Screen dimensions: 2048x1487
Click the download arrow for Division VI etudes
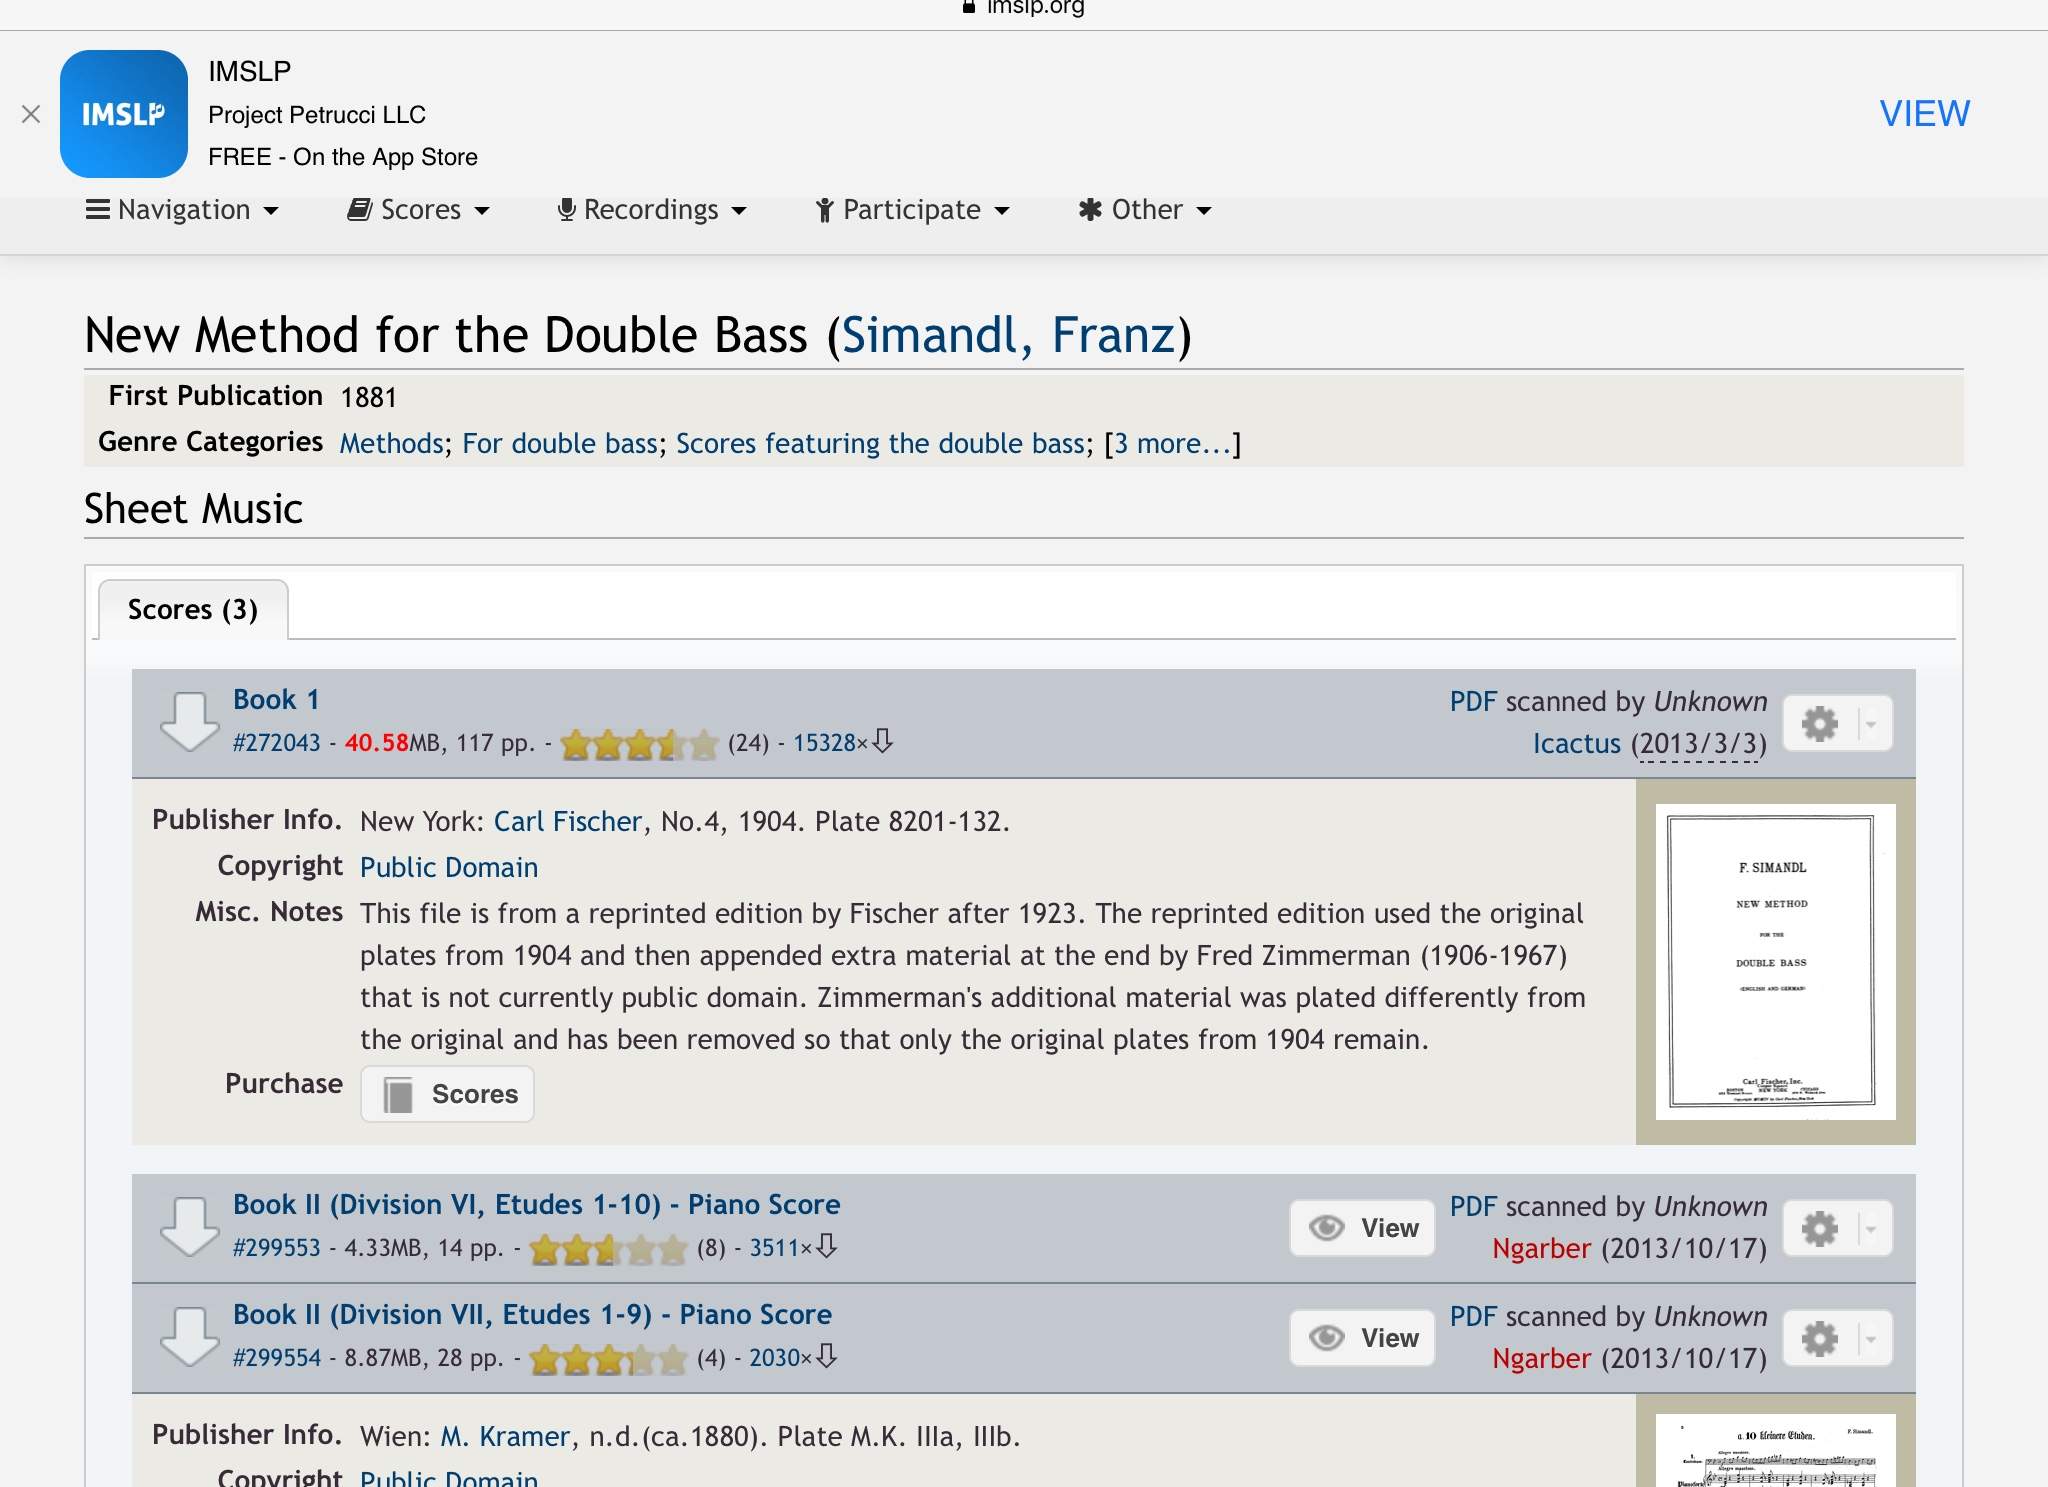[189, 1226]
